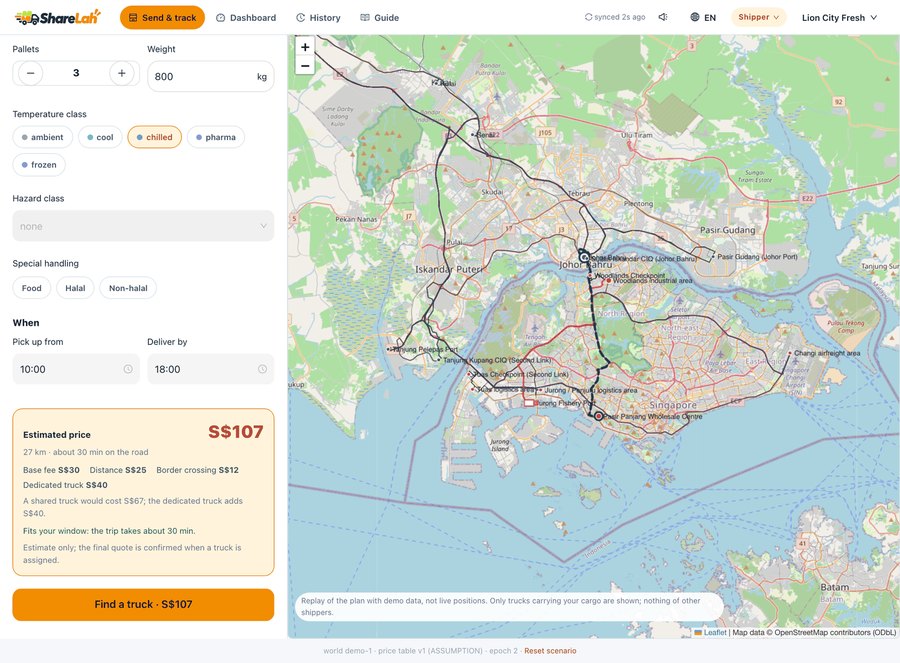Viewport: 900px width, 663px height.
Task: Click the ShareLah logo
Action: click(x=57, y=17)
